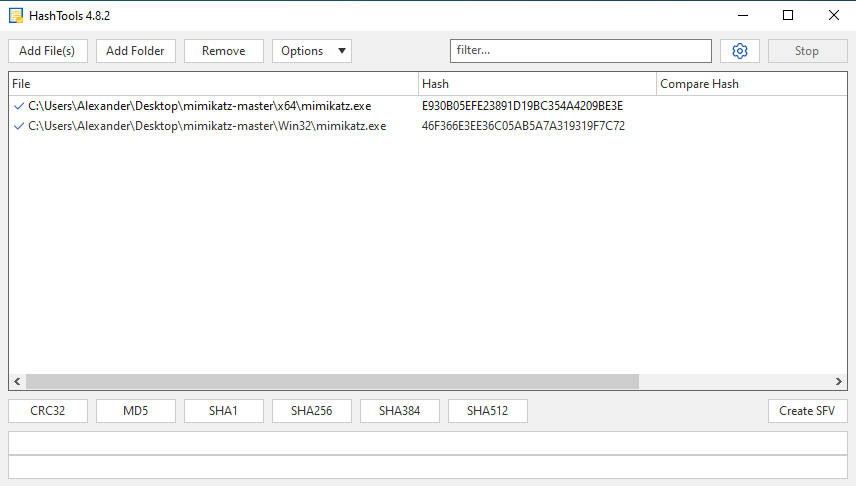This screenshot has width=856, height=486.
Task: Click checkmark icon beside x64 mimikatz.exe row
Action: (19, 106)
